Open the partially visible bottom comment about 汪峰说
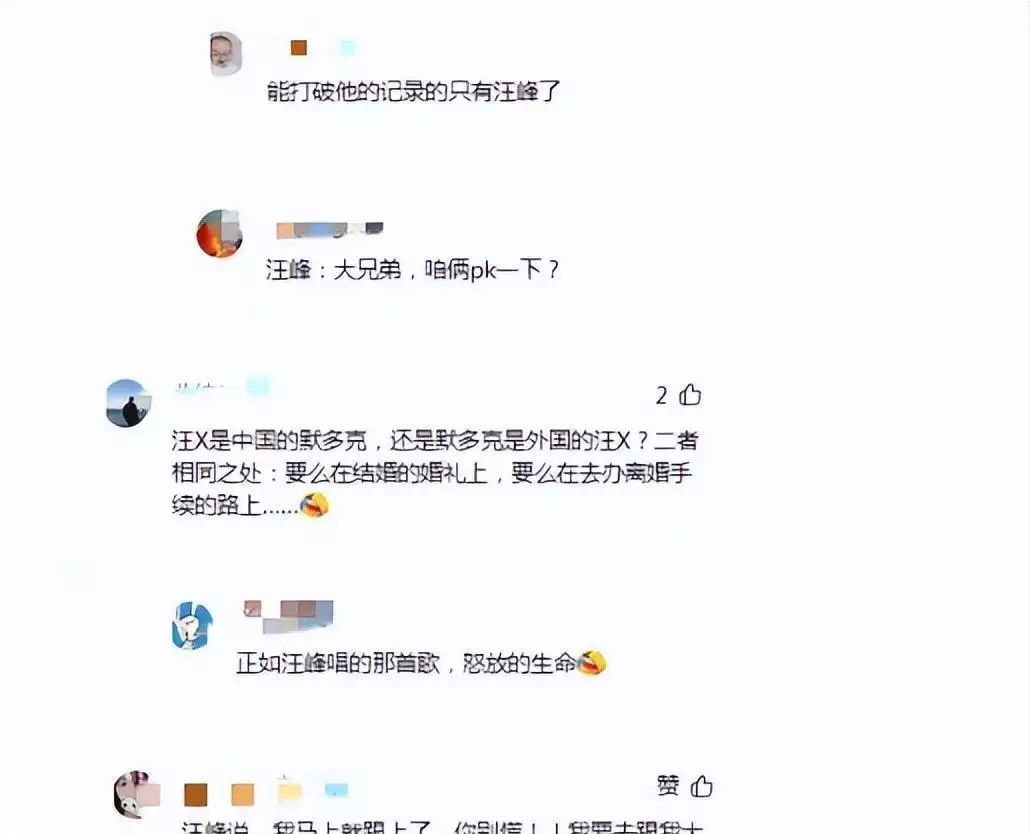This screenshot has height=834, width=1030. coord(441,827)
